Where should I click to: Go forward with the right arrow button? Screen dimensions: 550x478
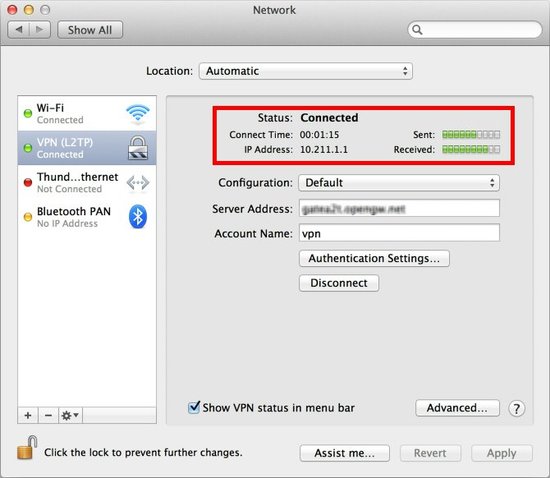(x=40, y=30)
